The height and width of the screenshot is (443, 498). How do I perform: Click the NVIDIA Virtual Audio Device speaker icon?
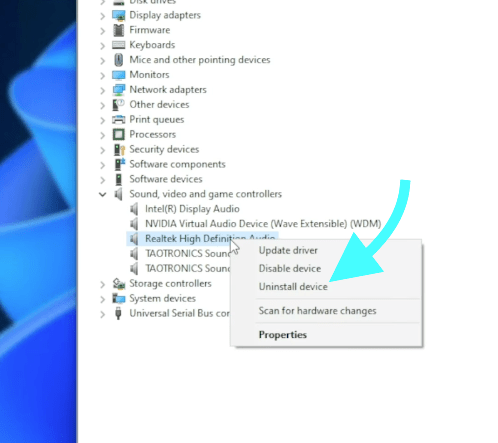click(x=134, y=224)
